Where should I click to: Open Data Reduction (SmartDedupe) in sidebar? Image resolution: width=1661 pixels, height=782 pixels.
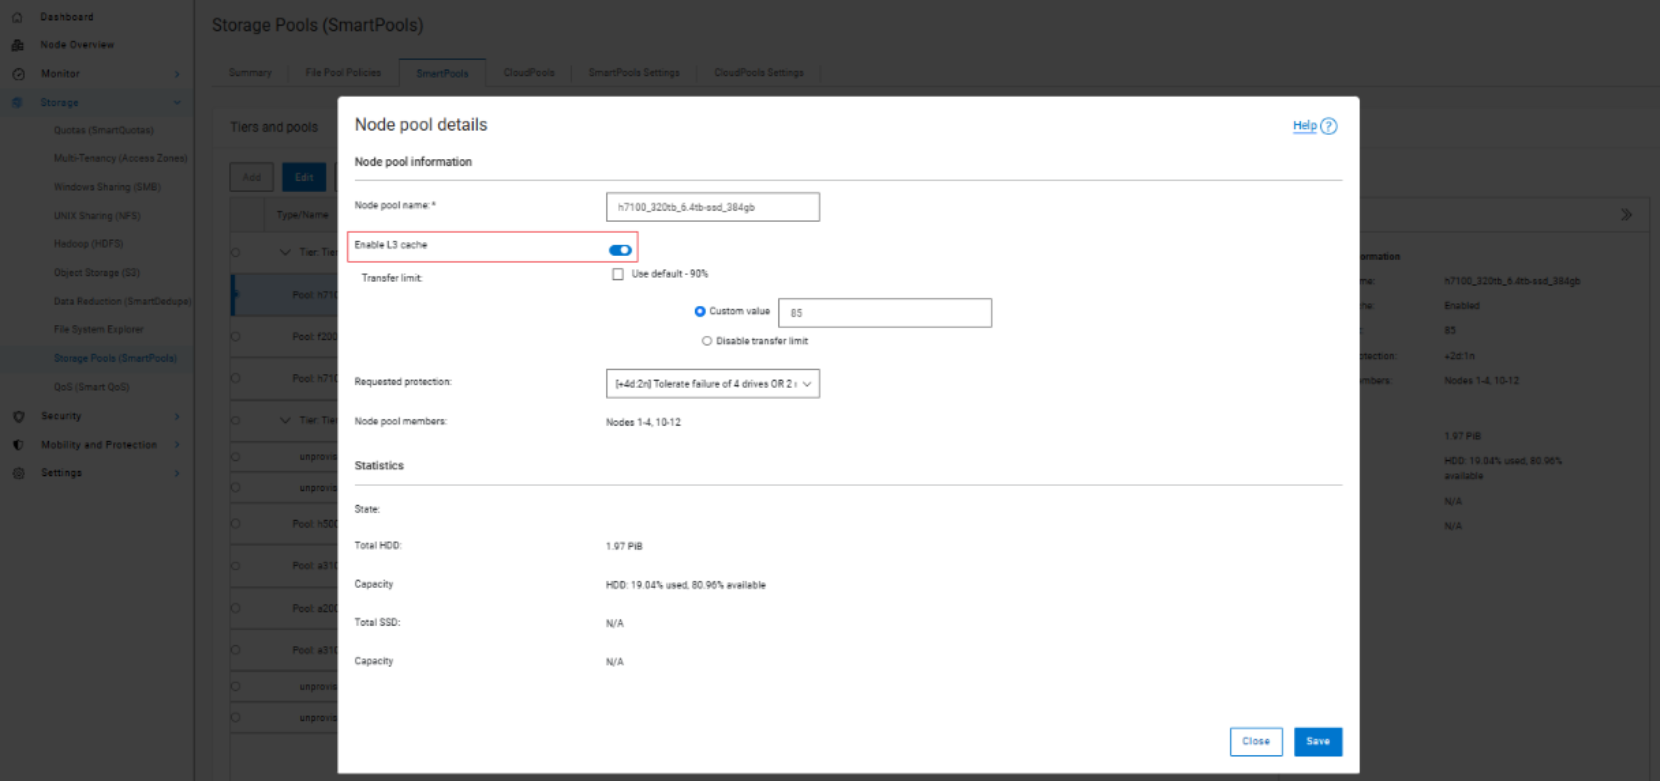122,301
